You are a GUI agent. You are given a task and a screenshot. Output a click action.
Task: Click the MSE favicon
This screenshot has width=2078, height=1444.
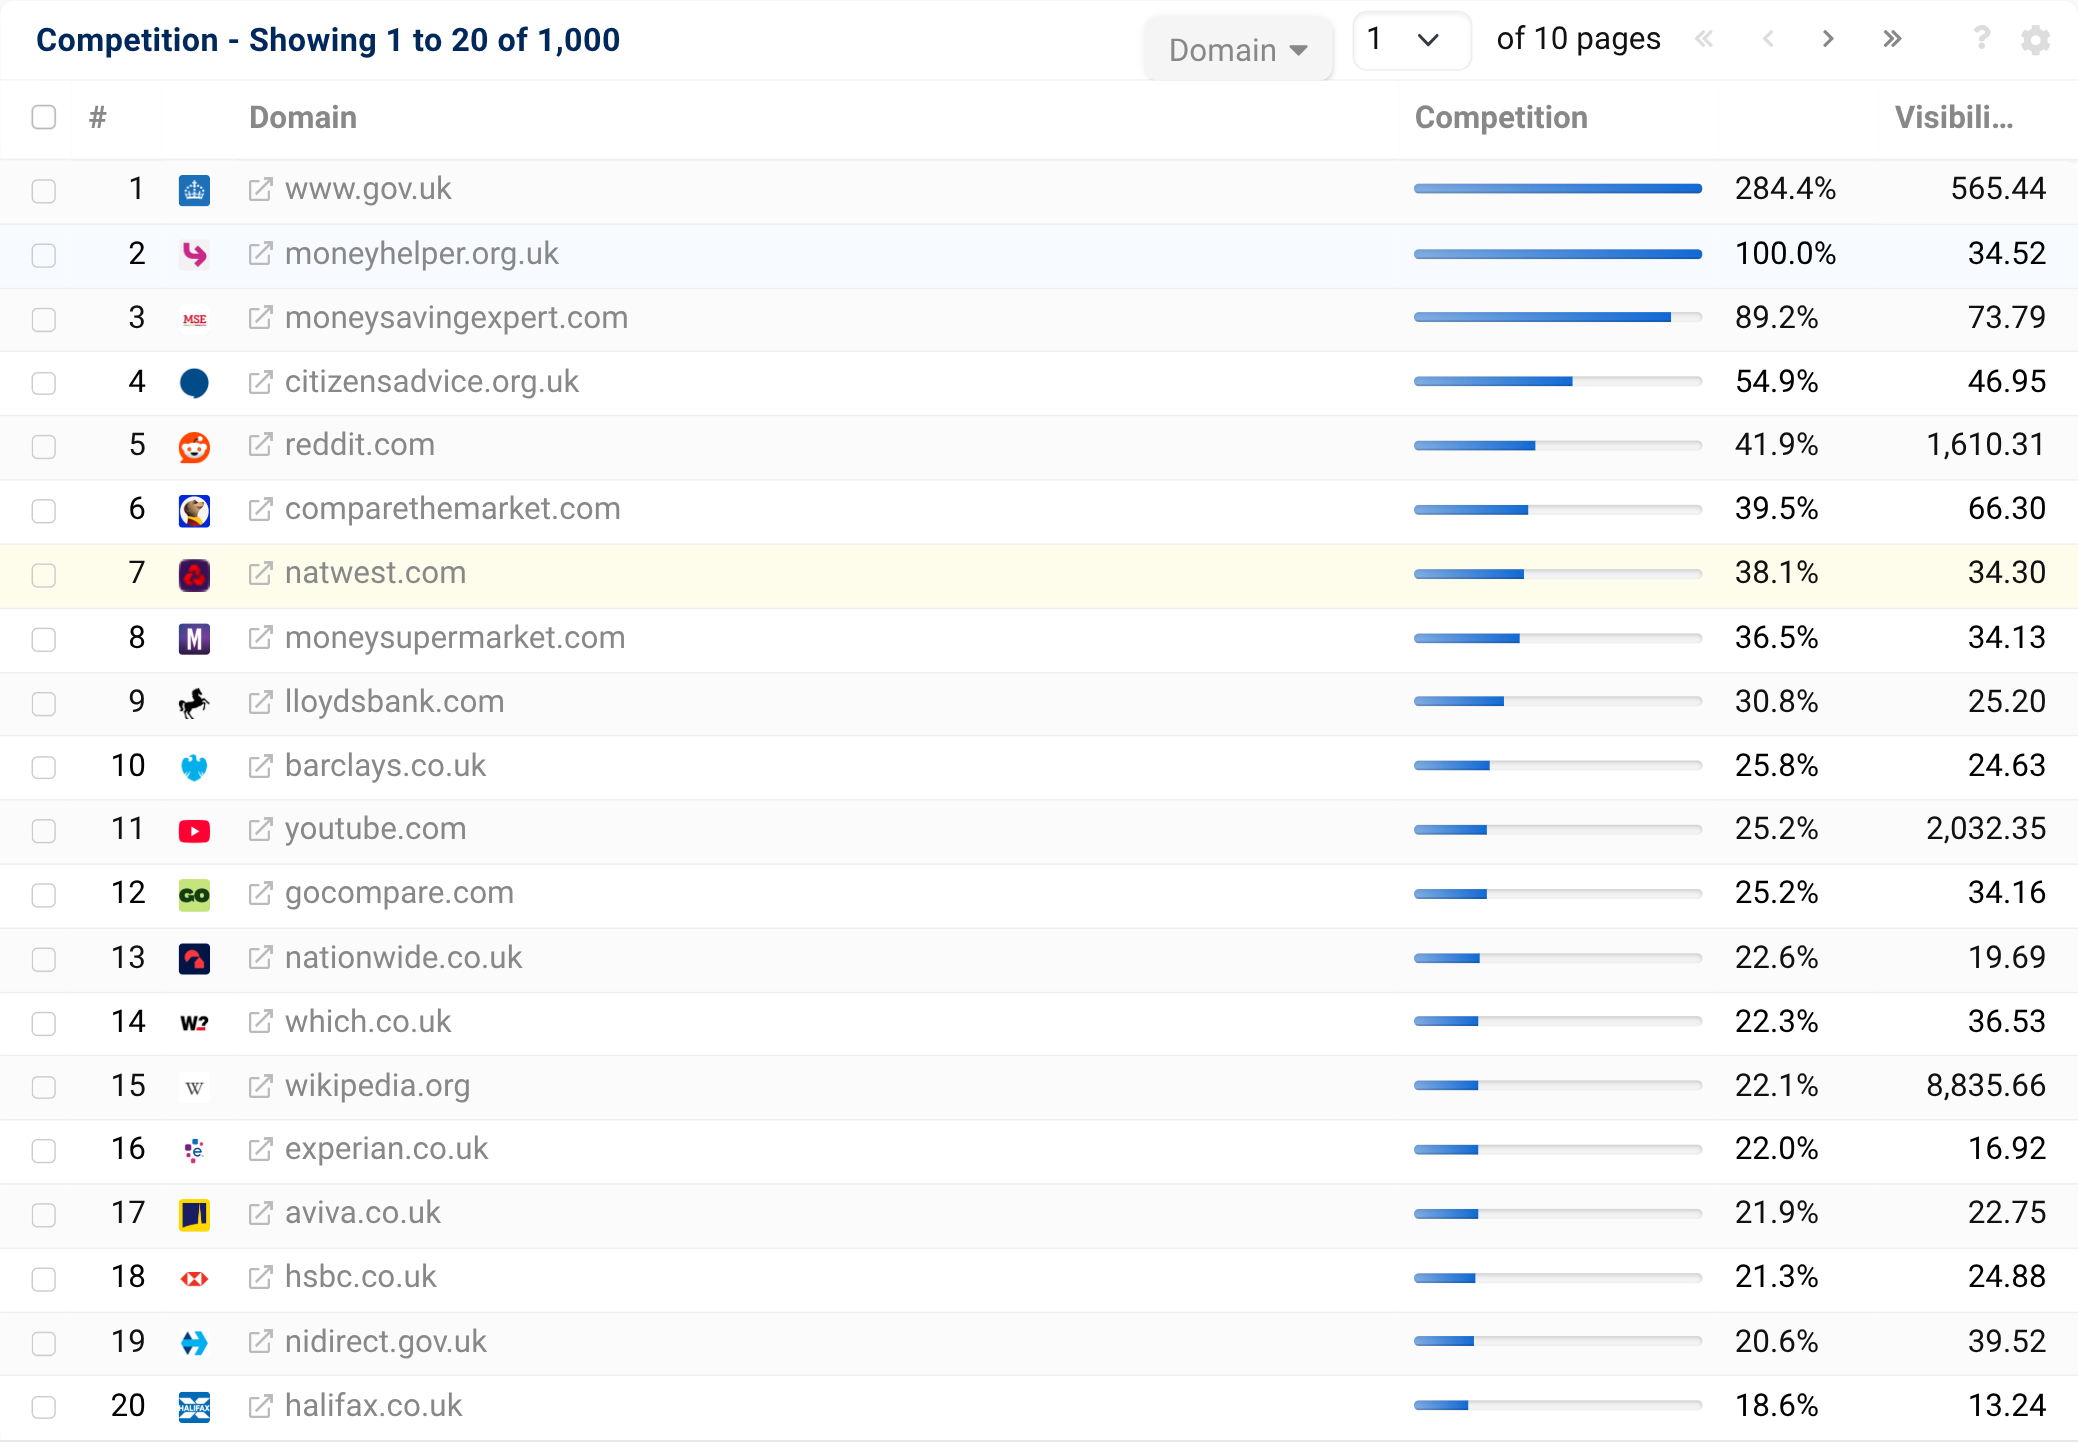point(194,319)
